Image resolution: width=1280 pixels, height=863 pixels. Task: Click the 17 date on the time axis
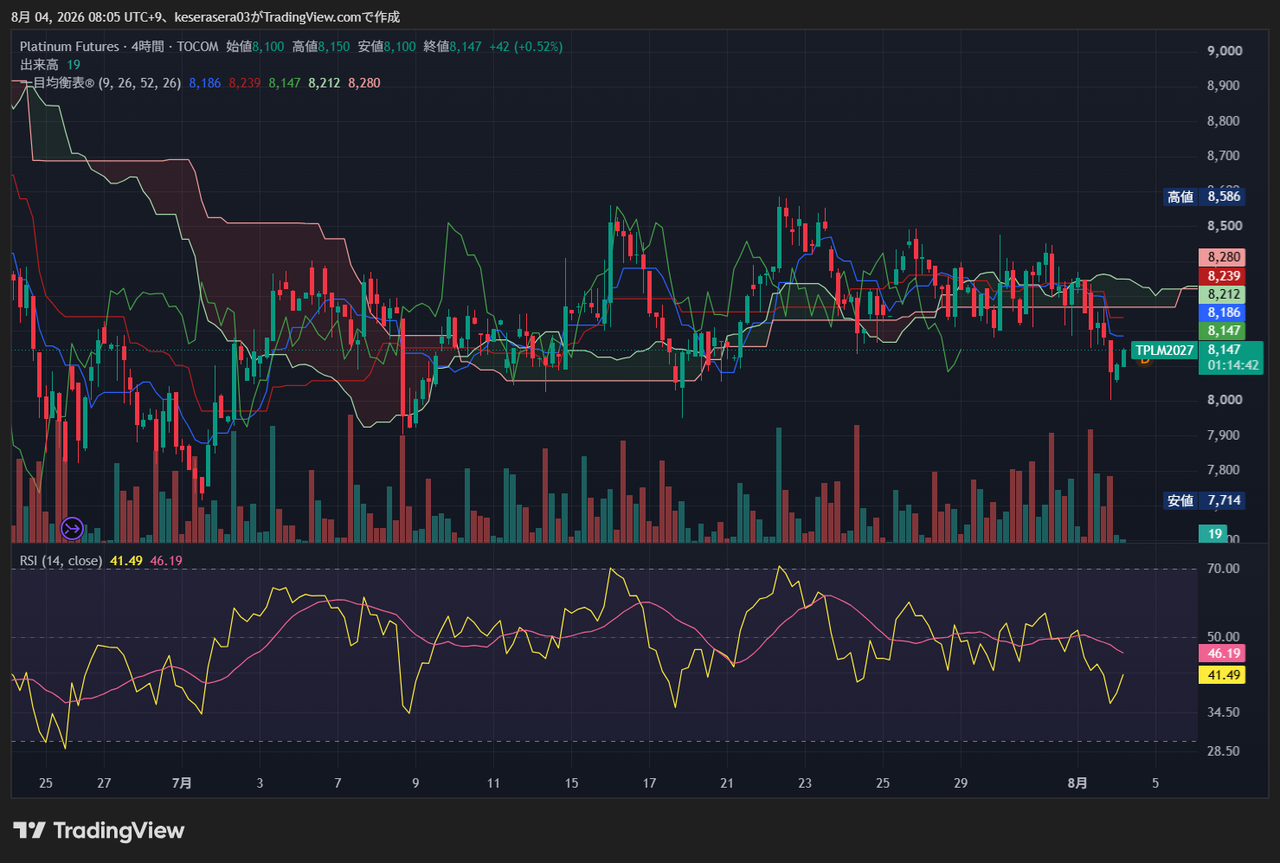[x=649, y=783]
